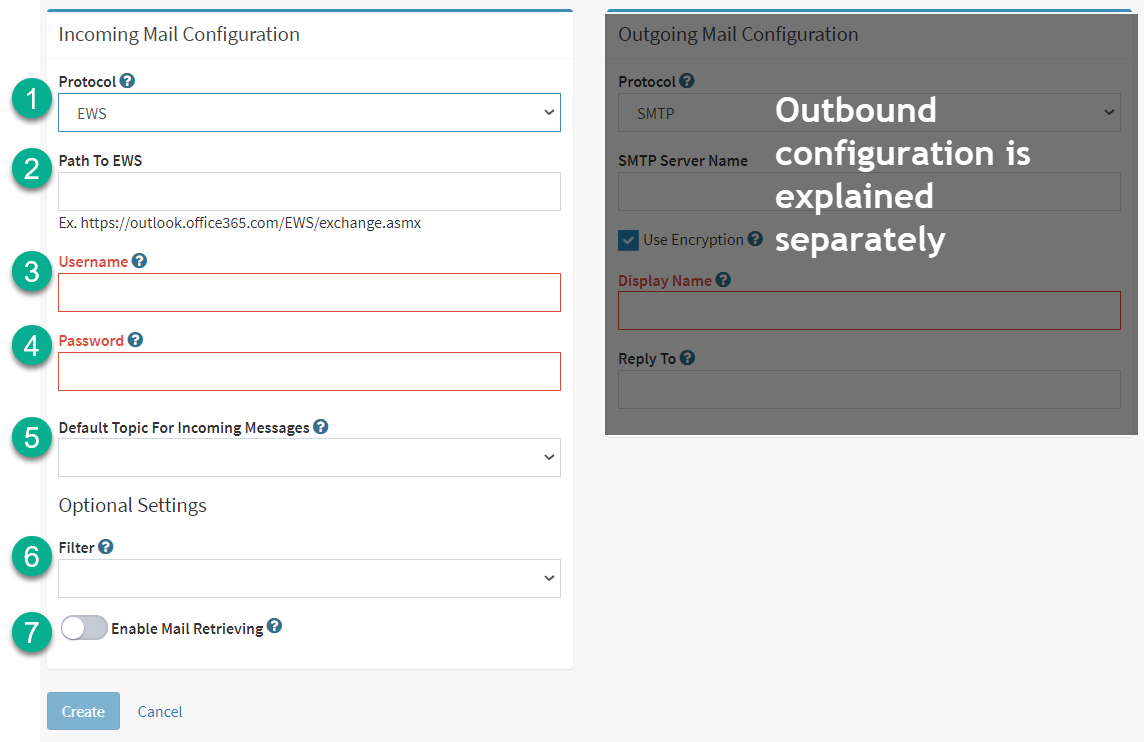The width and height of the screenshot is (1144, 742).
Task: Open the Filter dropdown
Action: click(309, 579)
